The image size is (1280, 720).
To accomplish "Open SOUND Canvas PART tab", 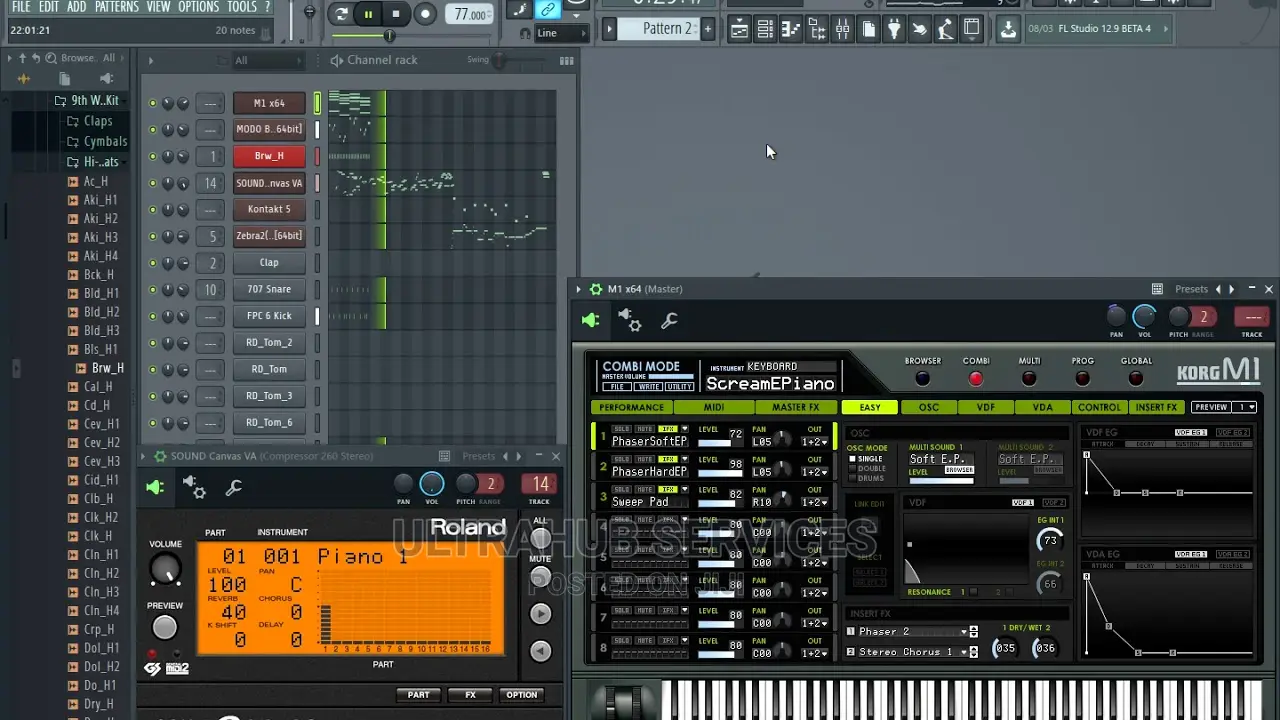I will point(418,695).
